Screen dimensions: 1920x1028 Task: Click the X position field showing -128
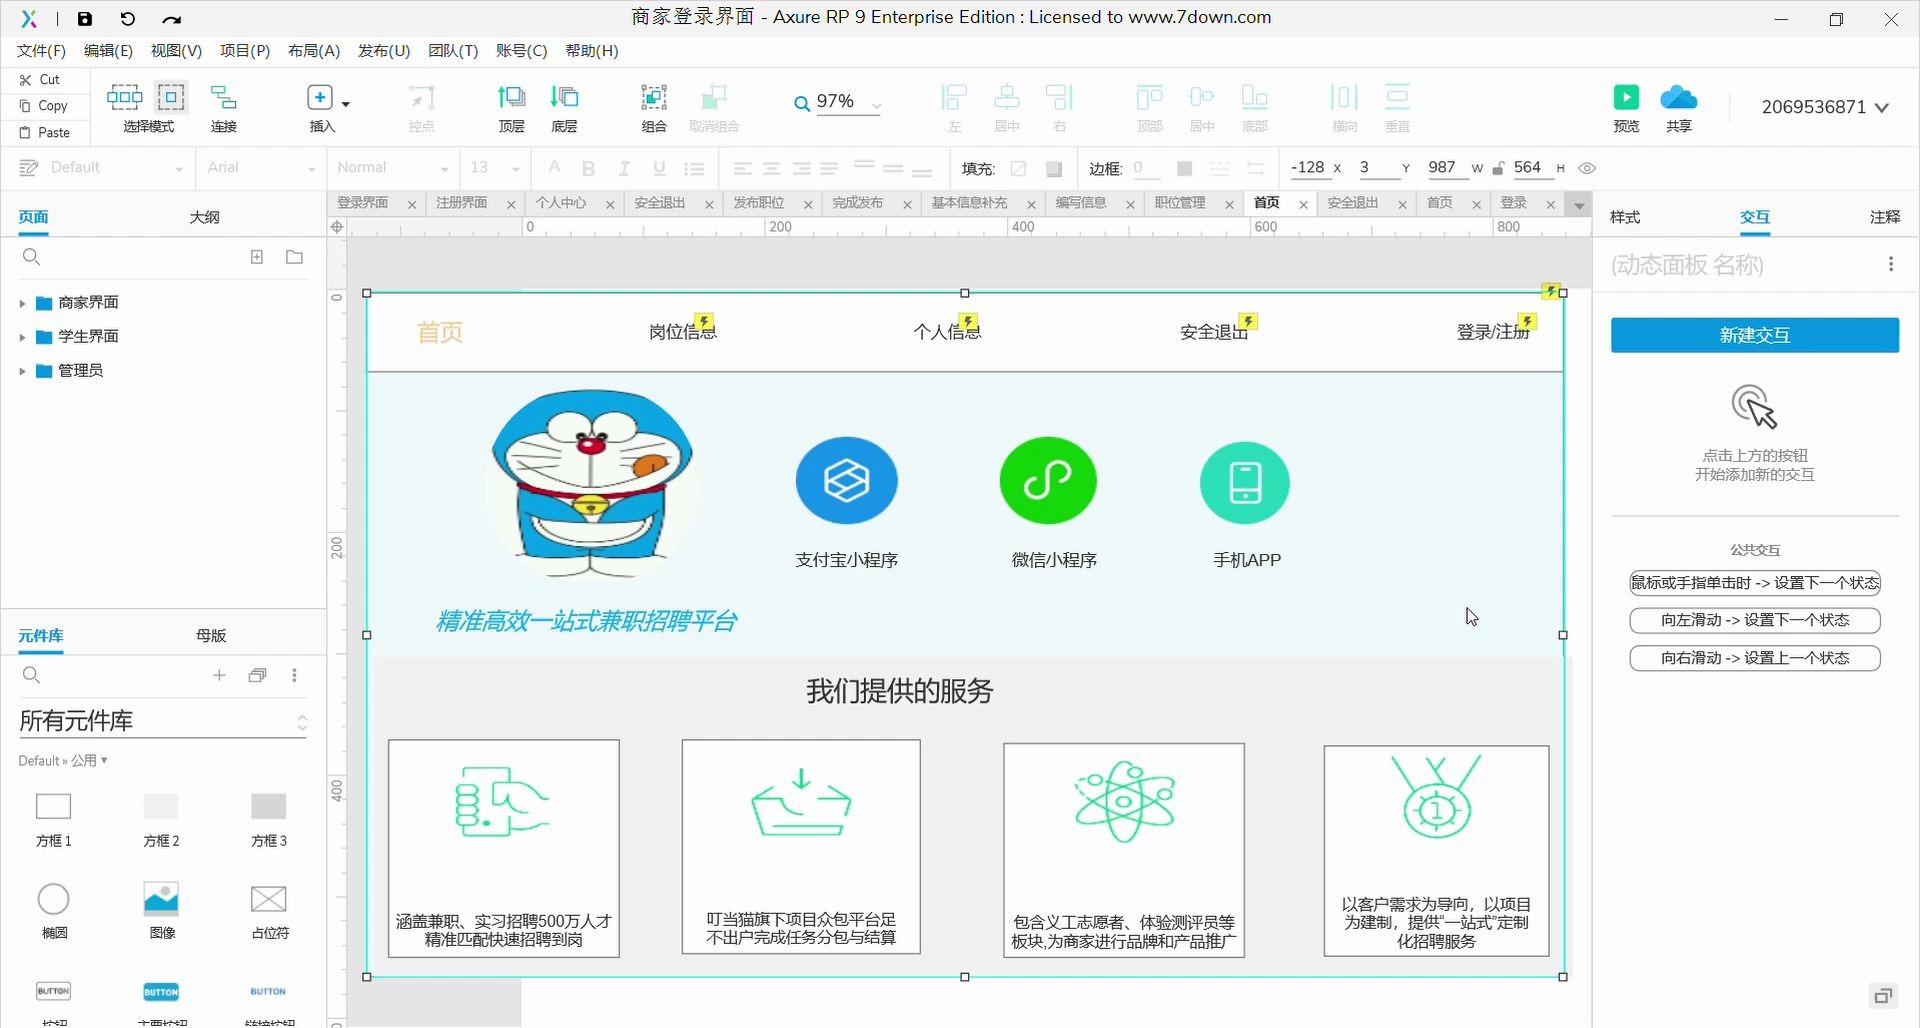click(x=1308, y=167)
